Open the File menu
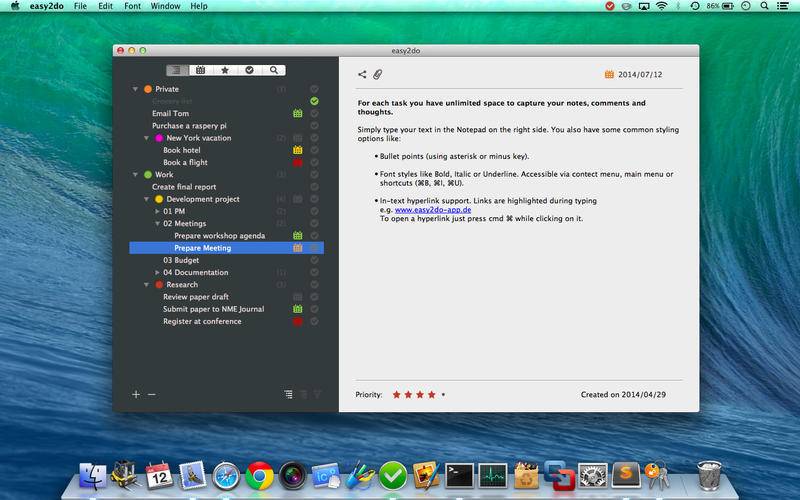Image resolution: width=800 pixels, height=500 pixels. coord(80,6)
